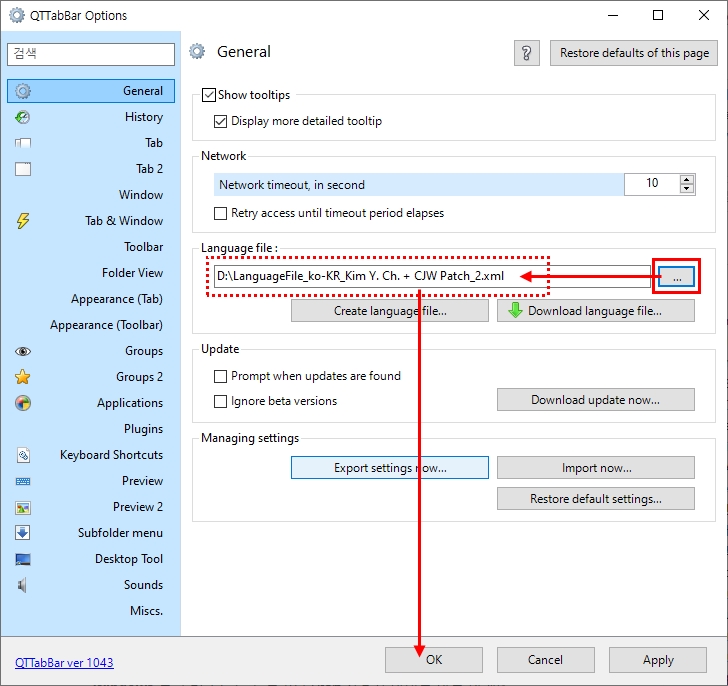Select Appearance (Tab) category
Viewport: 728px width, 686px height.
click(91, 299)
